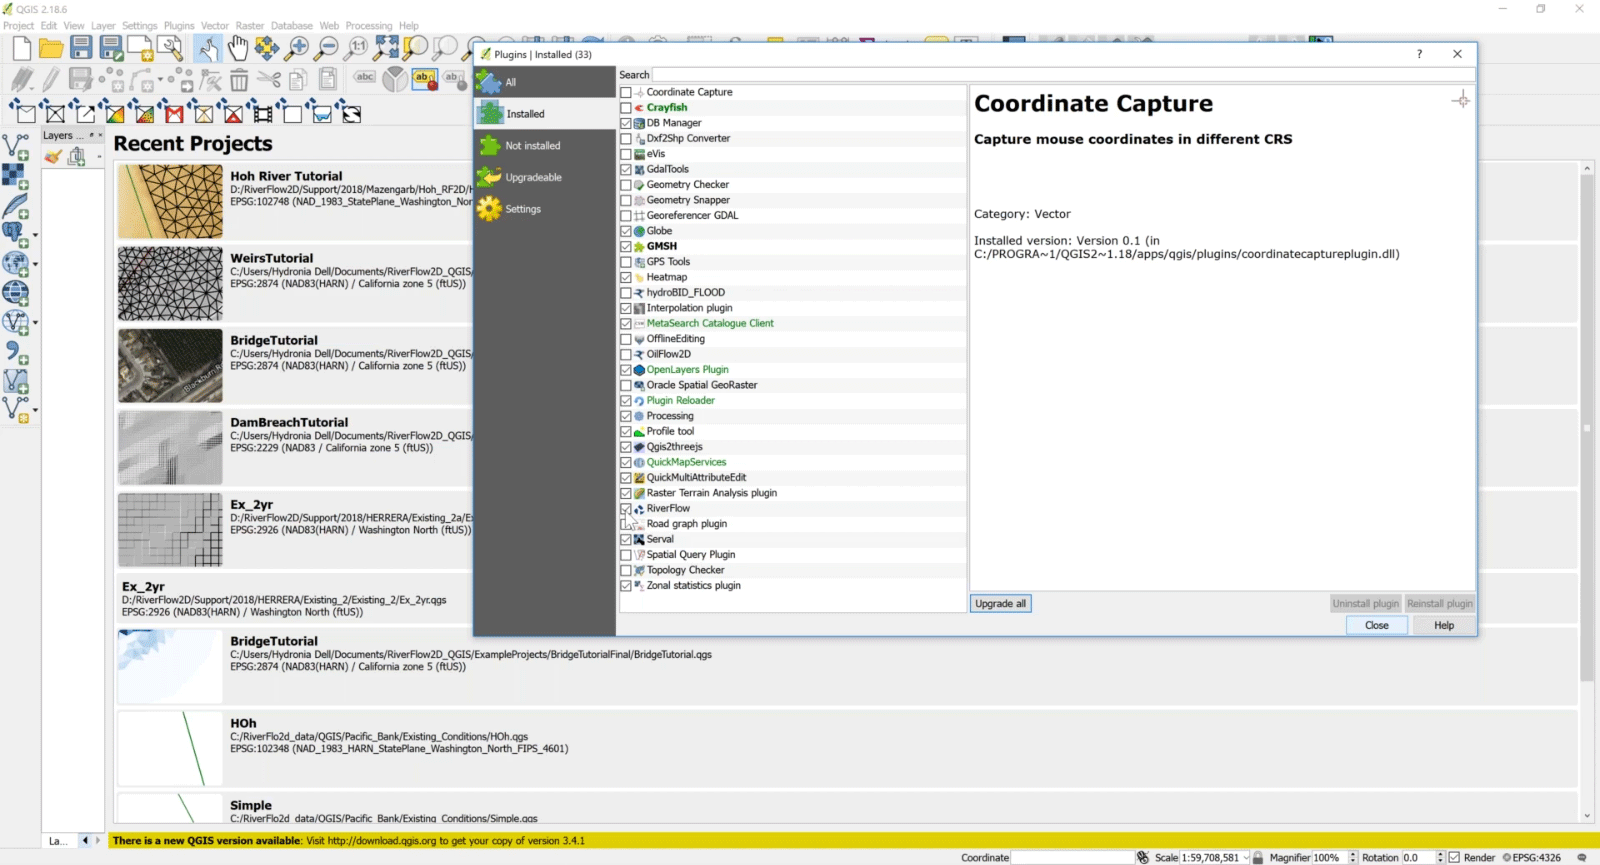The height and width of the screenshot is (865, 1600).
Task: Select the Zoom Out magnifier tool
Action: [327, 48]
